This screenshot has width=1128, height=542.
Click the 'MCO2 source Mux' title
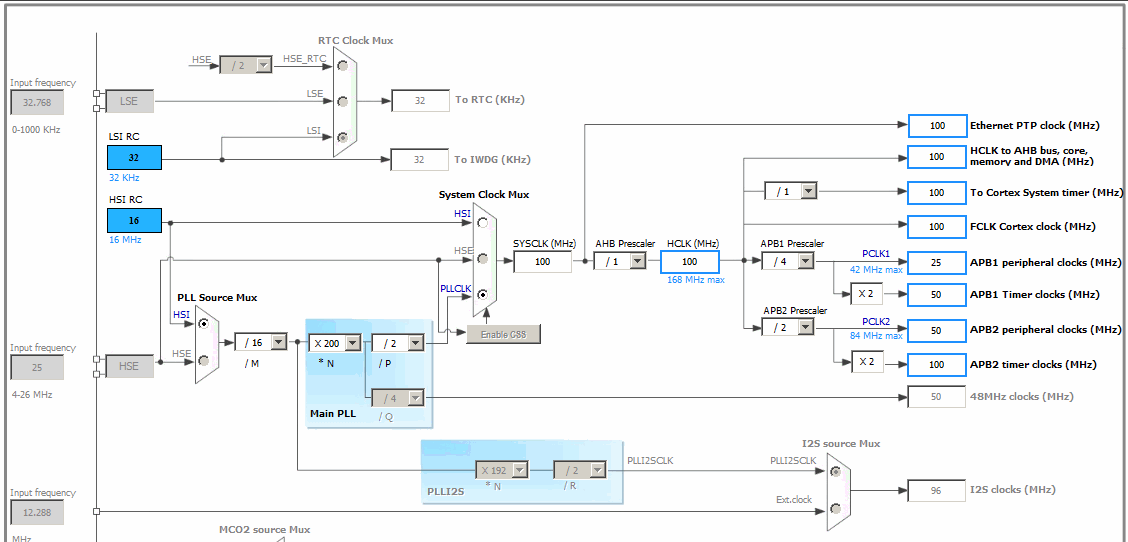(265, 530)
